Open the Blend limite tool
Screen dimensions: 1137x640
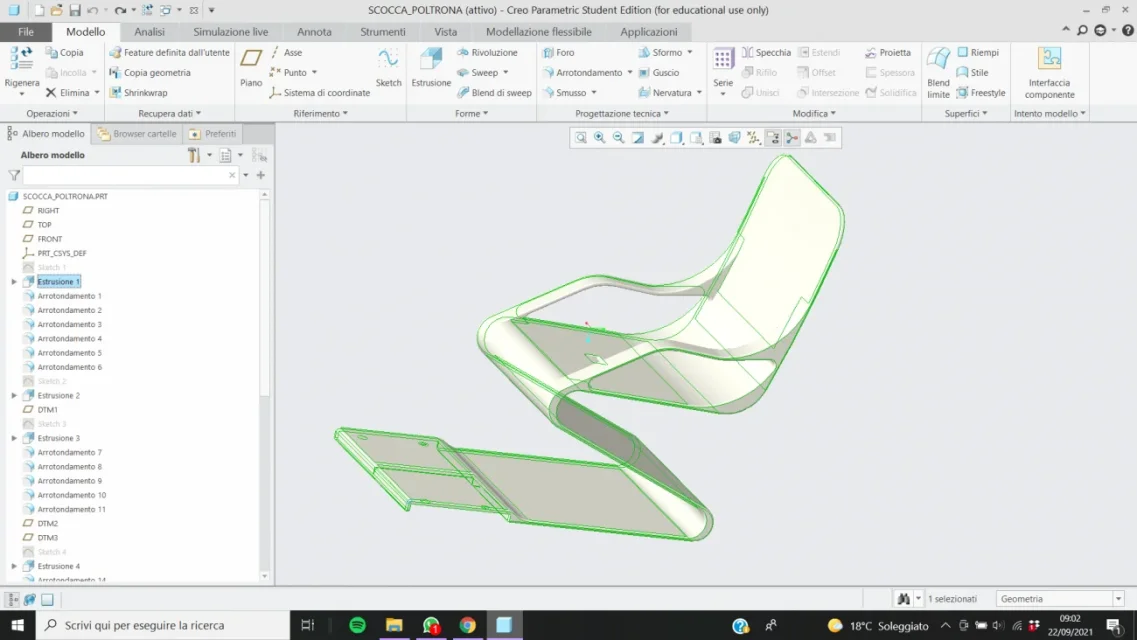point(938,72)
